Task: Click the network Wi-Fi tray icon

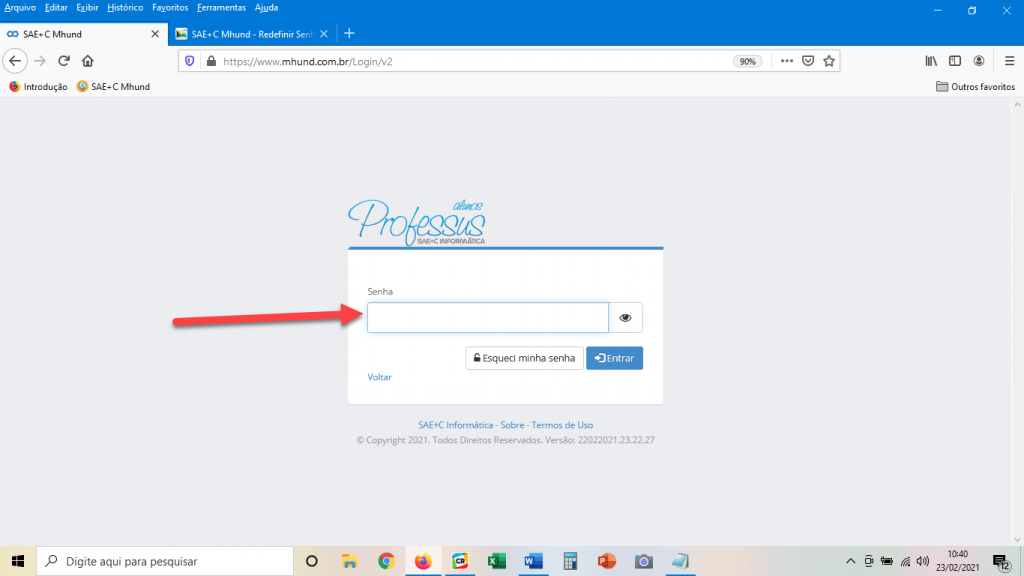Action: (x=905, y=561)
